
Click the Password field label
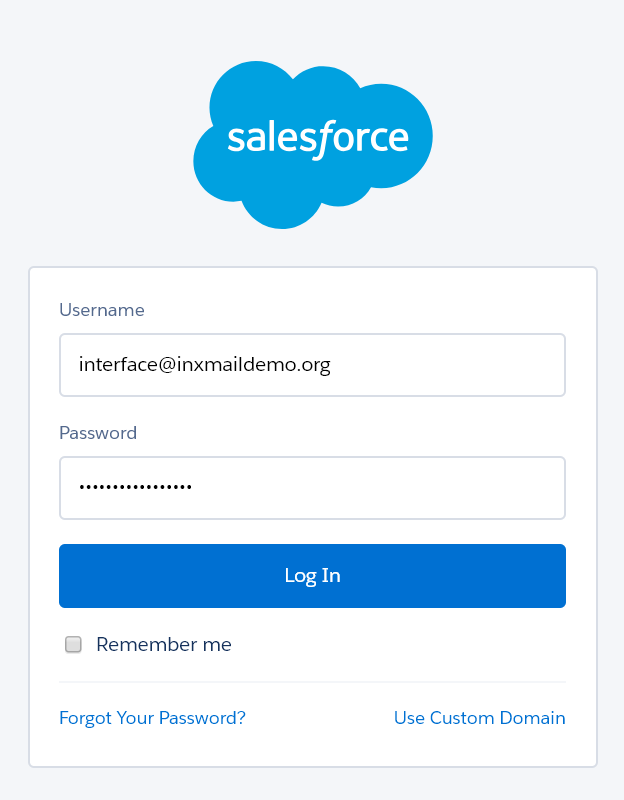pos(98,433)
